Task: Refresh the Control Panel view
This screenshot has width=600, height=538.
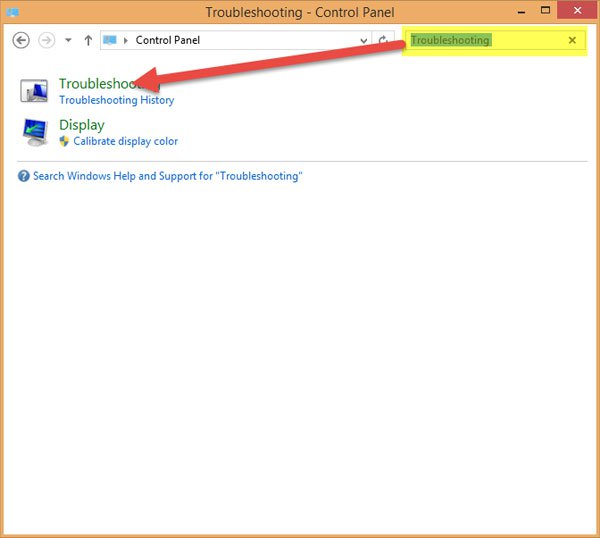Action: click(383, 40)
